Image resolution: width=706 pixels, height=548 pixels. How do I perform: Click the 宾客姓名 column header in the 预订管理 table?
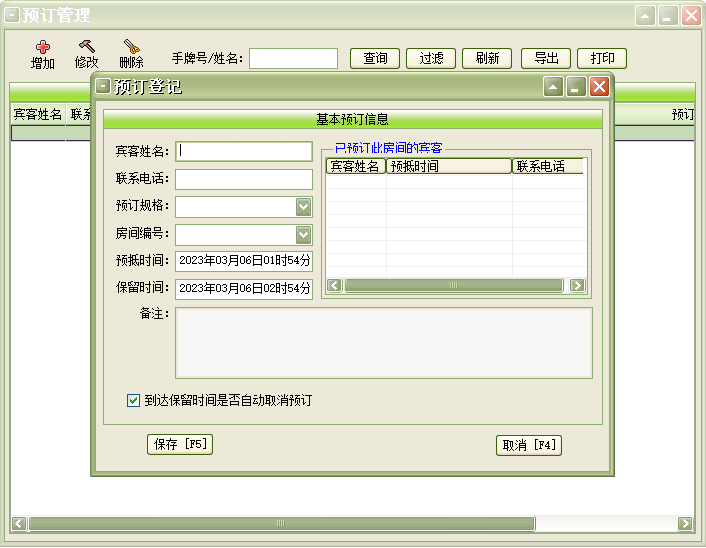pos(38,114)
